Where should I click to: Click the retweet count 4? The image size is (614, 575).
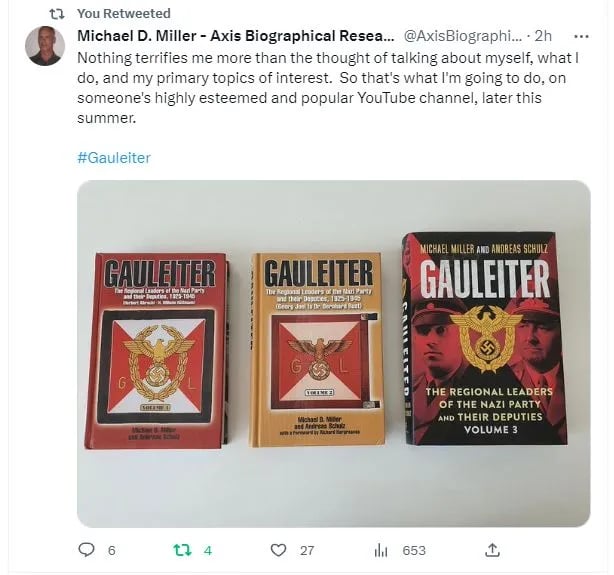pos(208,551)
